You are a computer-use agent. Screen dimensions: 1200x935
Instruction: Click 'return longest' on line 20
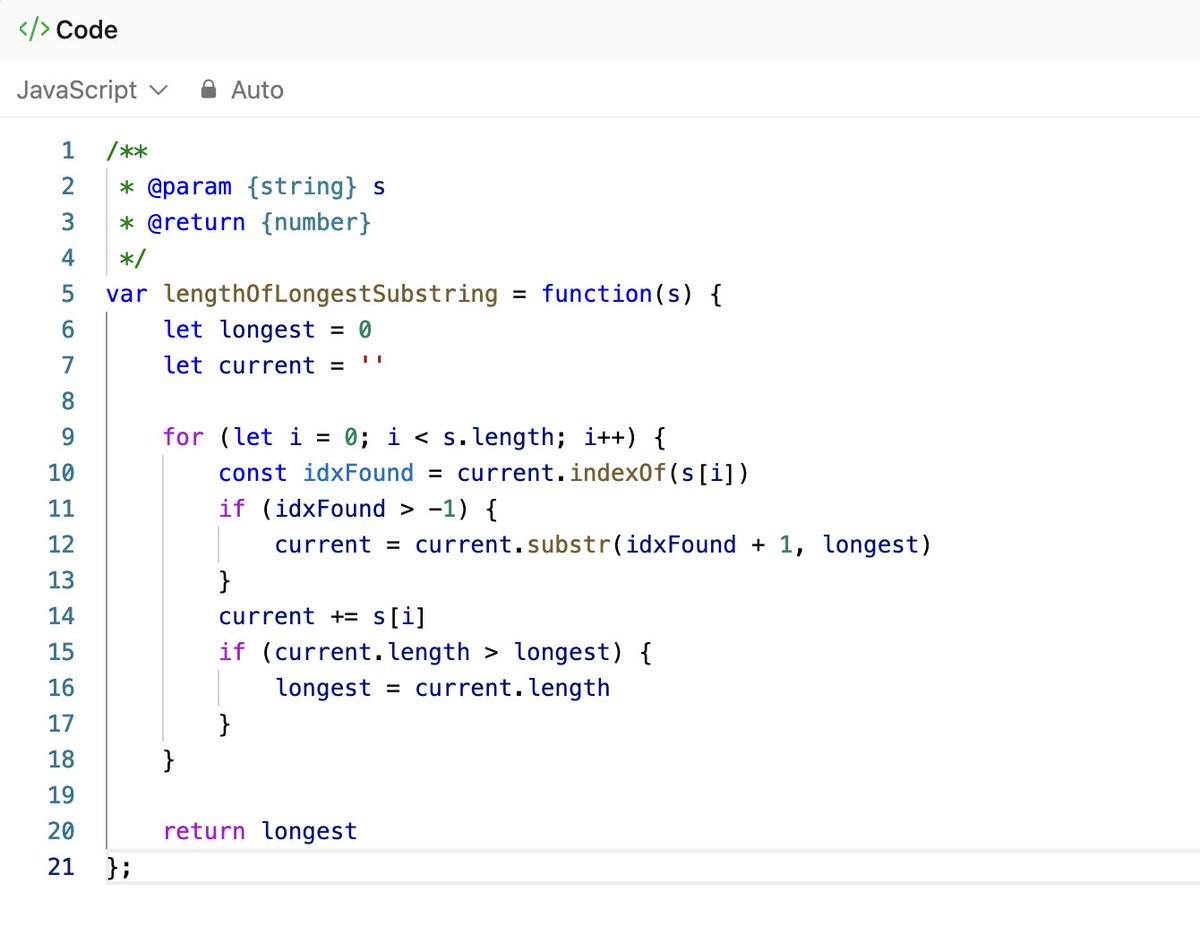pyautogui.click(x=260, y=831)
